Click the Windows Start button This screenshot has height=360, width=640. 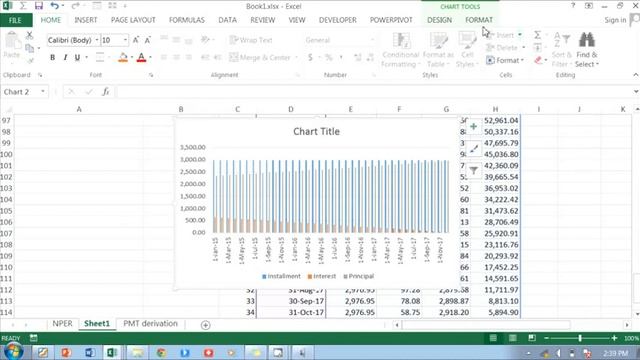[x=13, y=352]
